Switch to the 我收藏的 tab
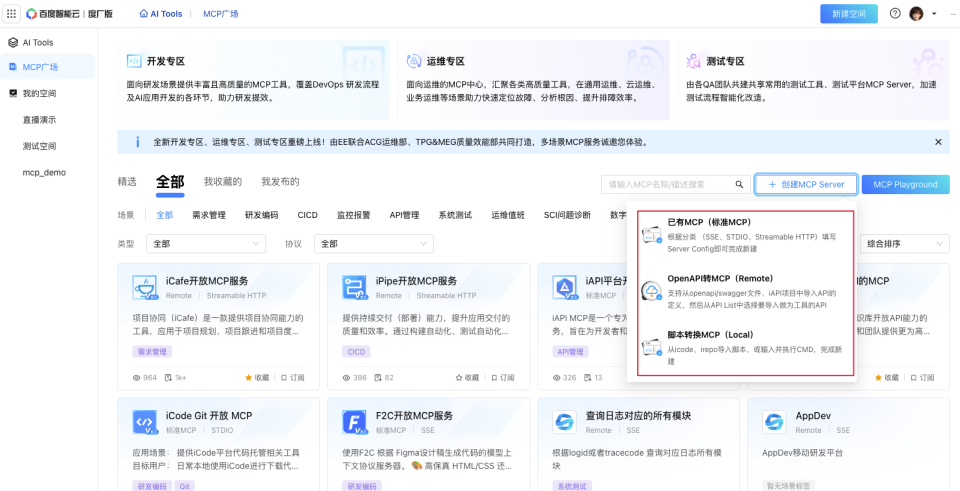The width and height of the screenshot is (960, 491). click(x=223, y=182)
